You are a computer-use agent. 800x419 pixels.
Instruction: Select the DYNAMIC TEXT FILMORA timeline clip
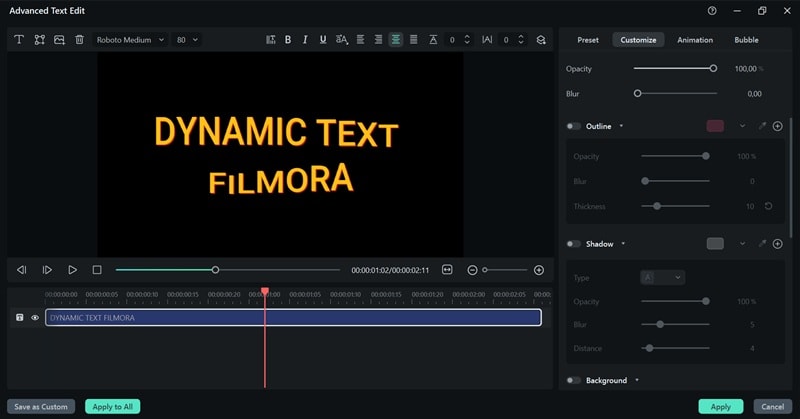point(293,317)
